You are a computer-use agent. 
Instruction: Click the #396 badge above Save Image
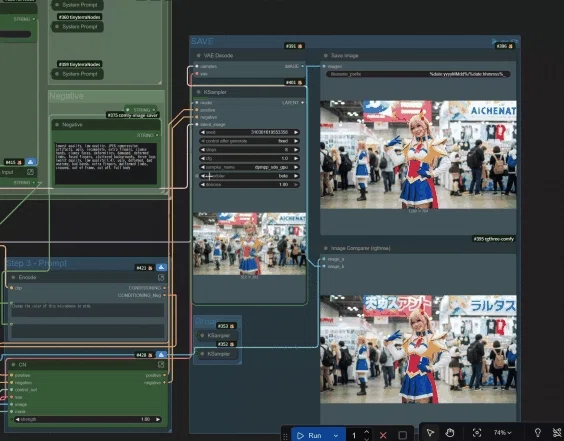[505, 46]
